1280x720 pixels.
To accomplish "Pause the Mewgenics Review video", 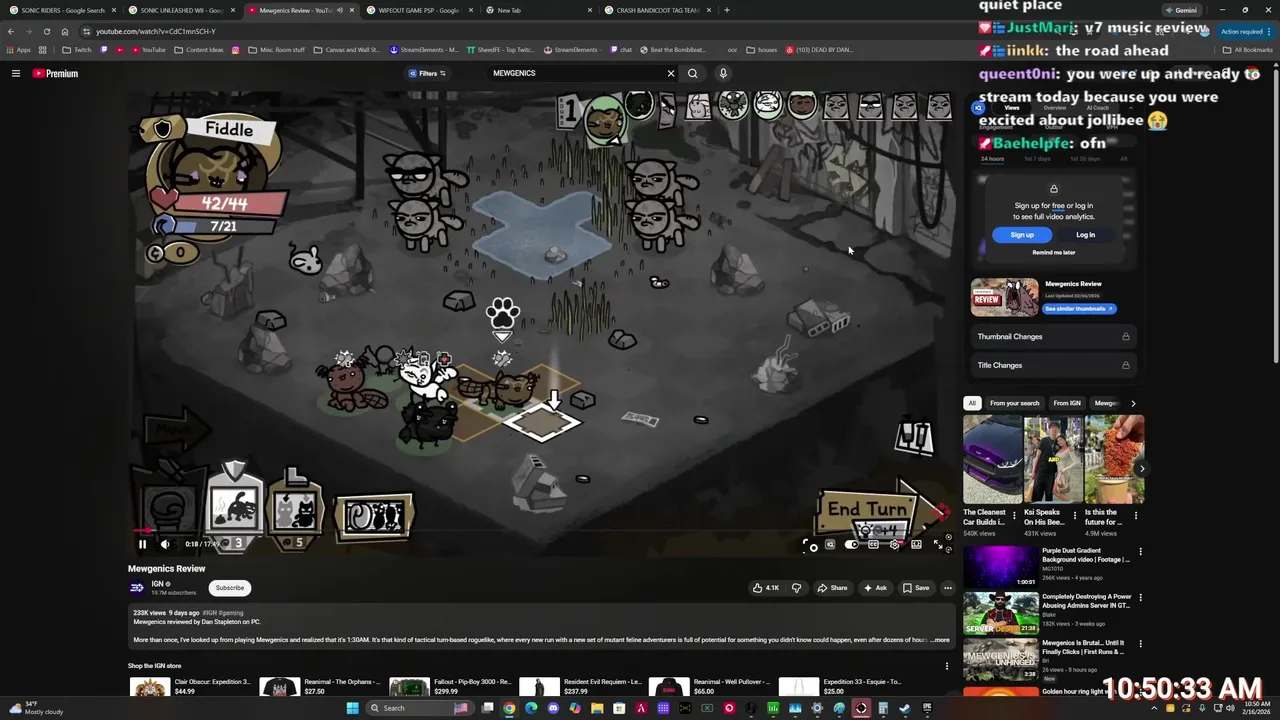I will point(142,544).
